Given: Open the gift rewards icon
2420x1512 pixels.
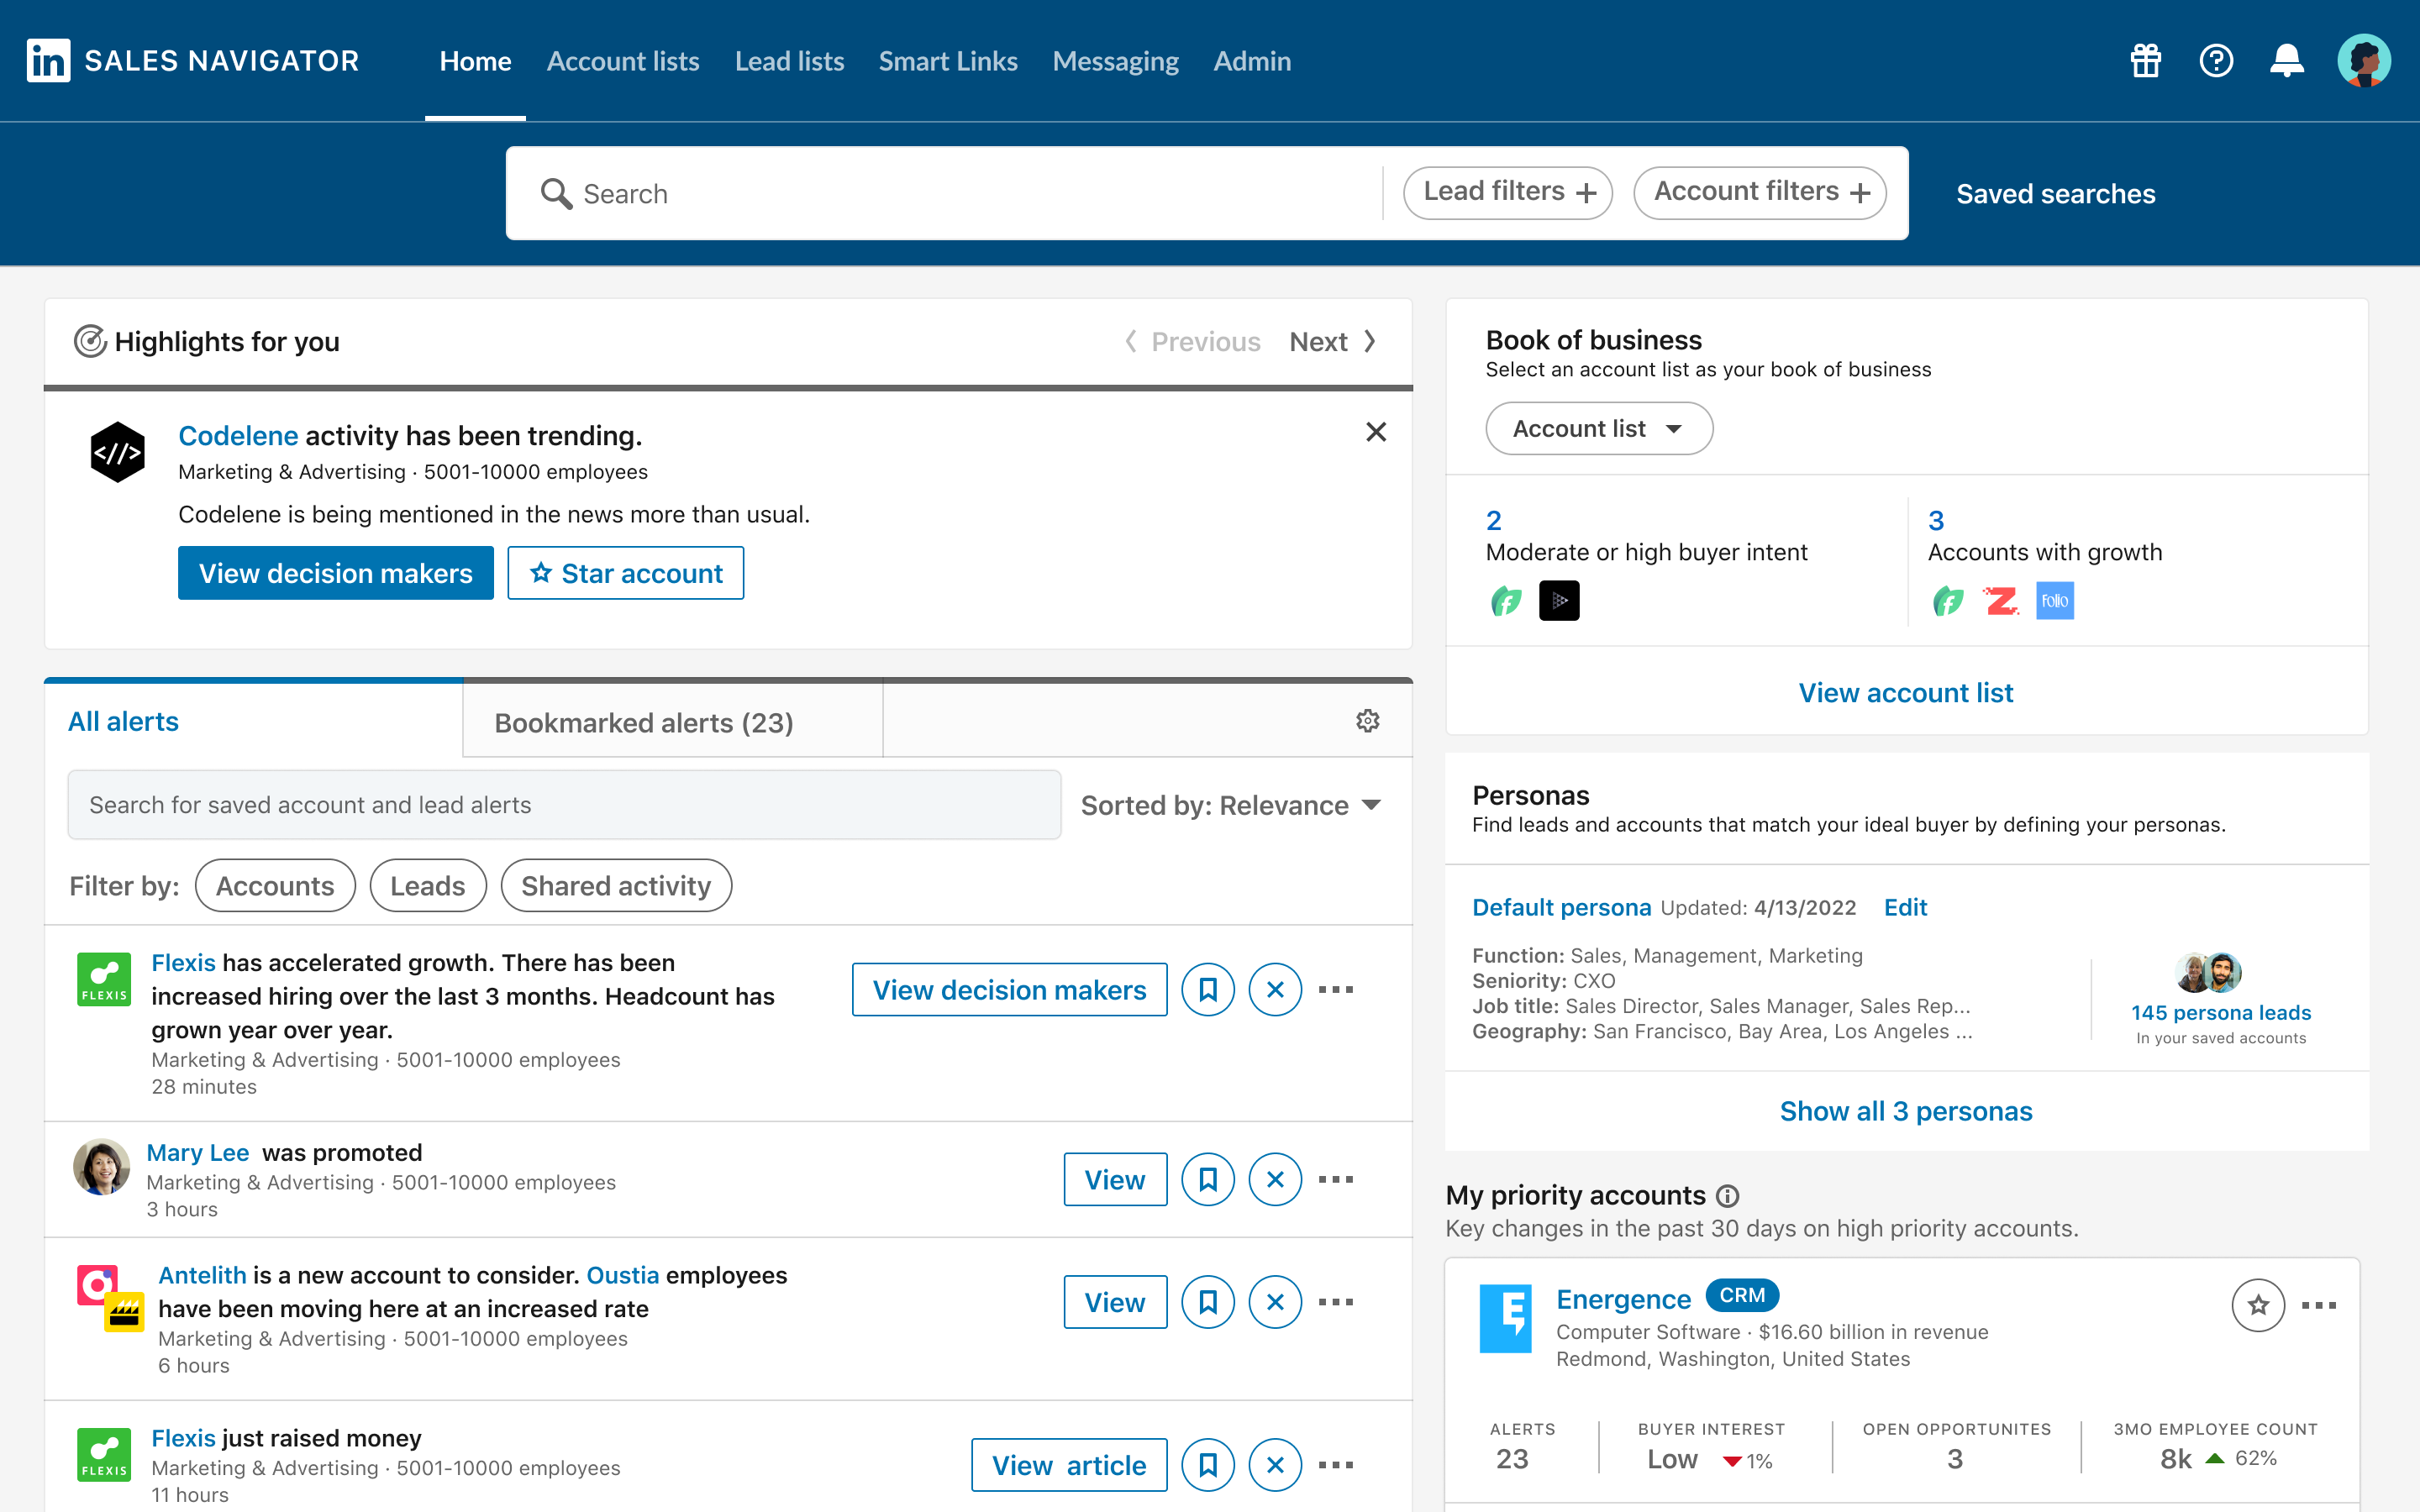Looking at the screenshot, I should click(2145, 61).
